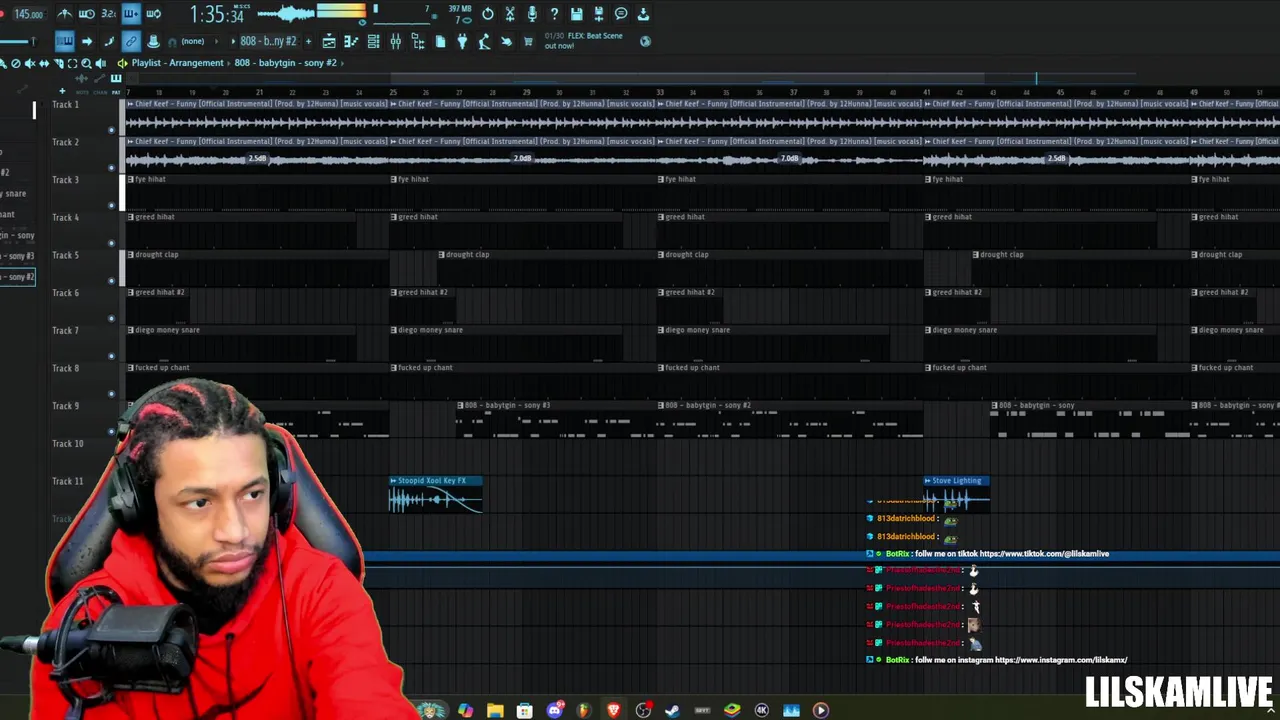Open the project info speech-bubble icon
Image resolution: width=1280 pixels, height=720 pixels.
click(621, 14)
